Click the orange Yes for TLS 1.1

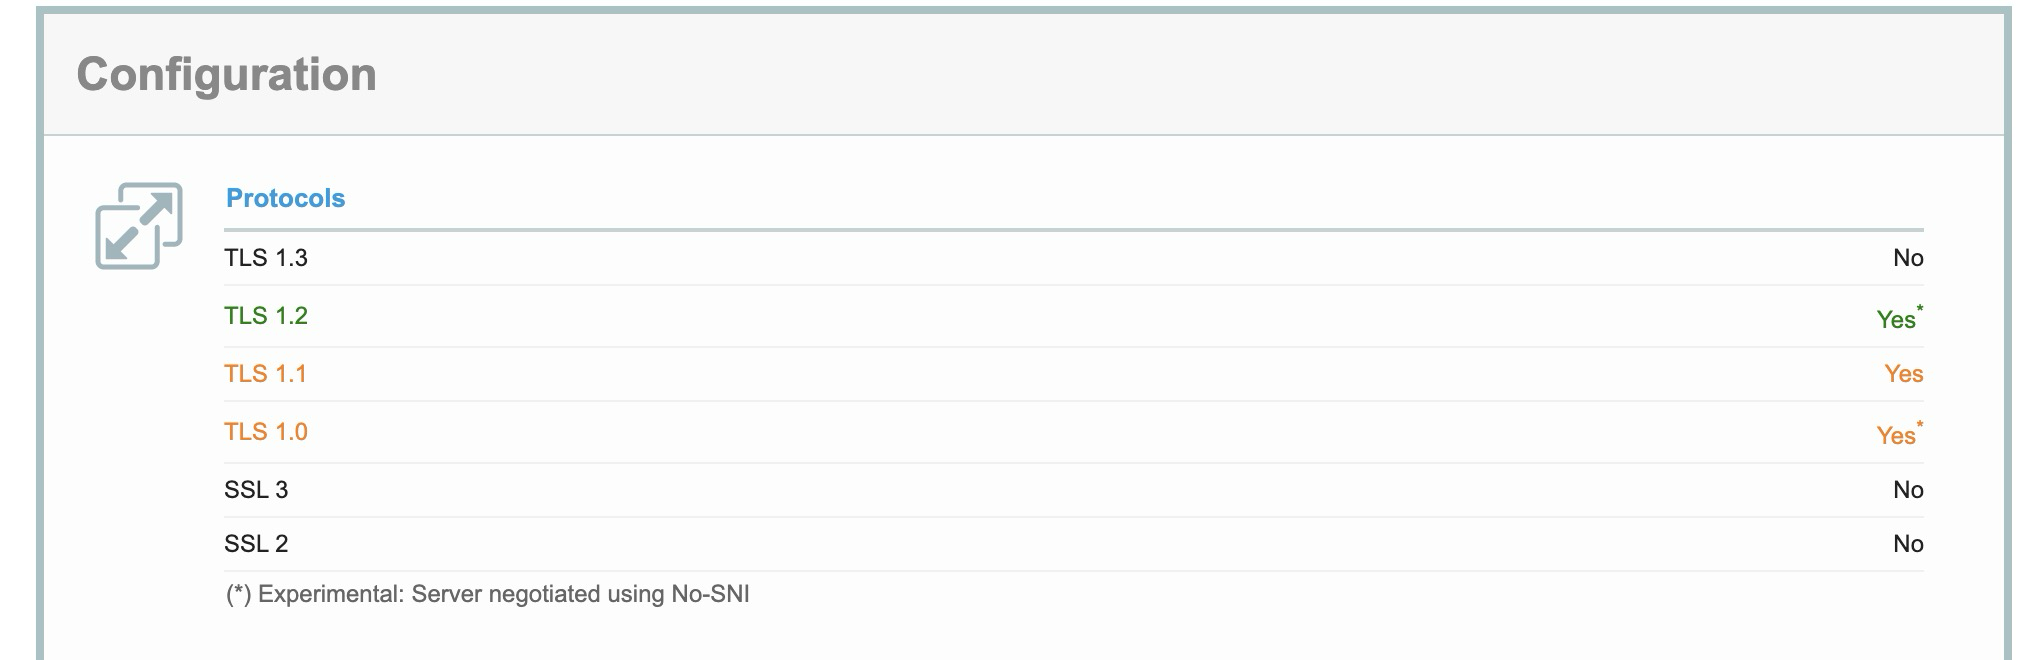(x=1903, y=374)
